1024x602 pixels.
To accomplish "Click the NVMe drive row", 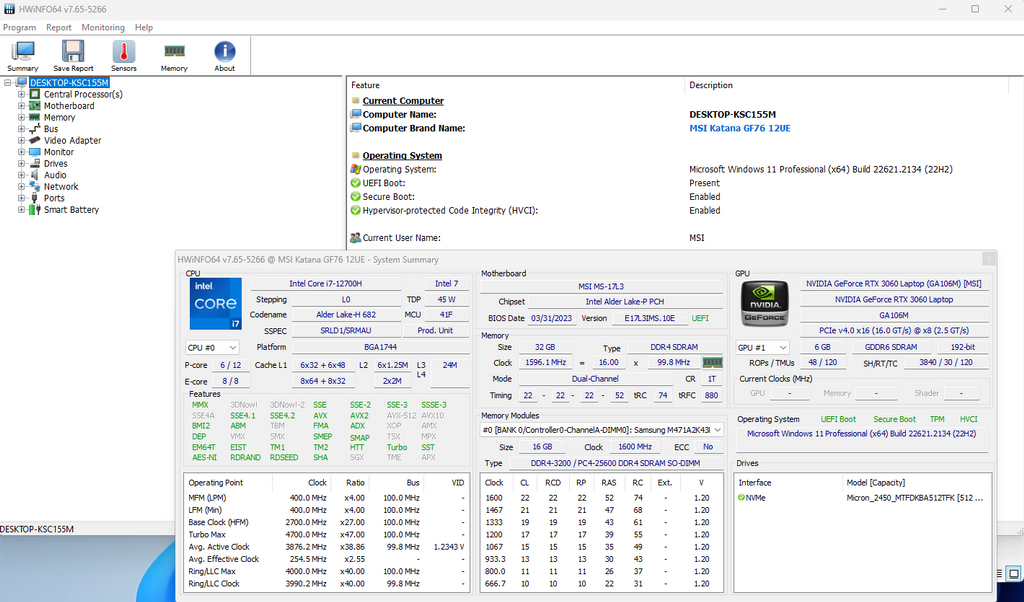I will pos(862,498).
